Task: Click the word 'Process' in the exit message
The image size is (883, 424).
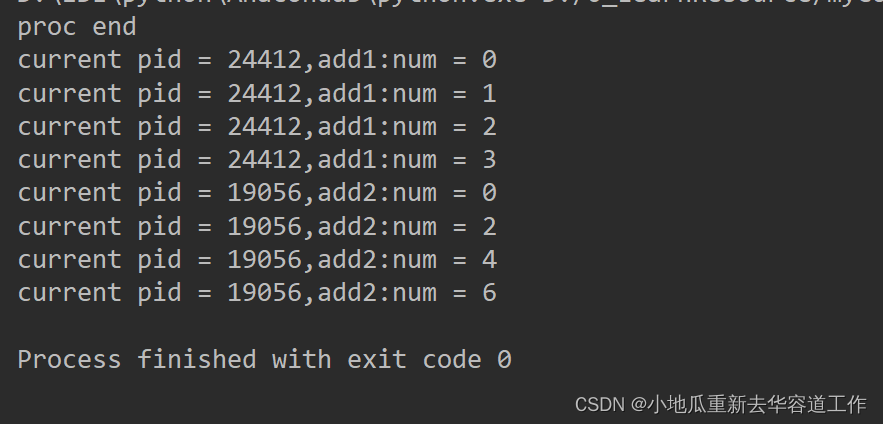Action: tap(69, 359)
